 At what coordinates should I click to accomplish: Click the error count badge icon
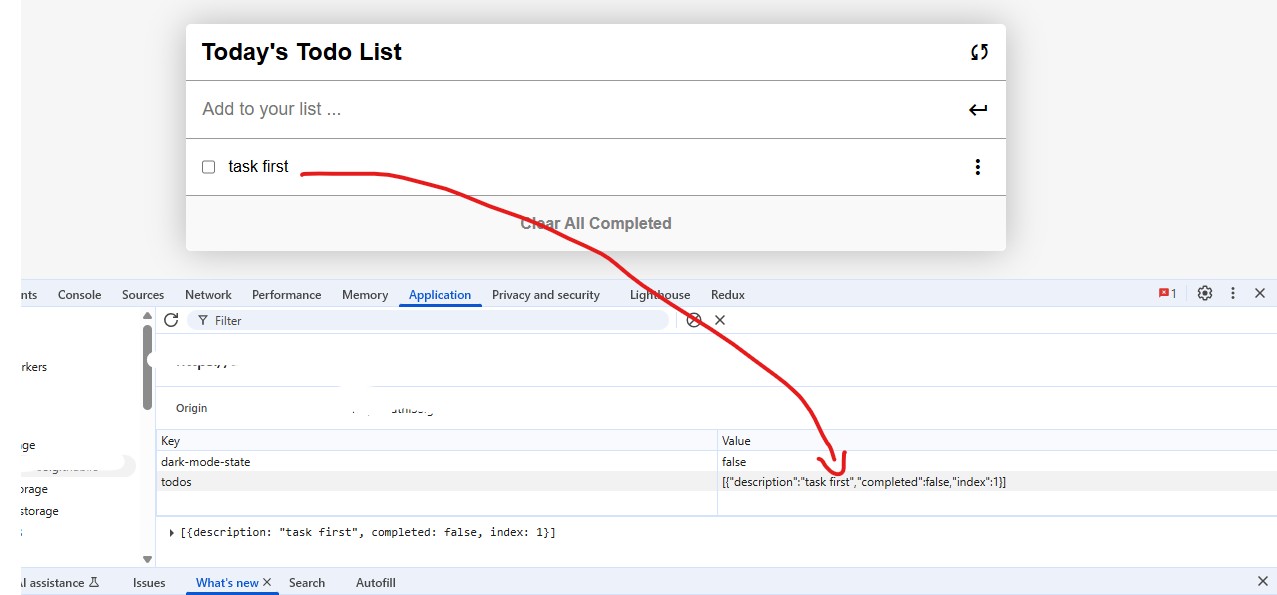(1167, 293)
